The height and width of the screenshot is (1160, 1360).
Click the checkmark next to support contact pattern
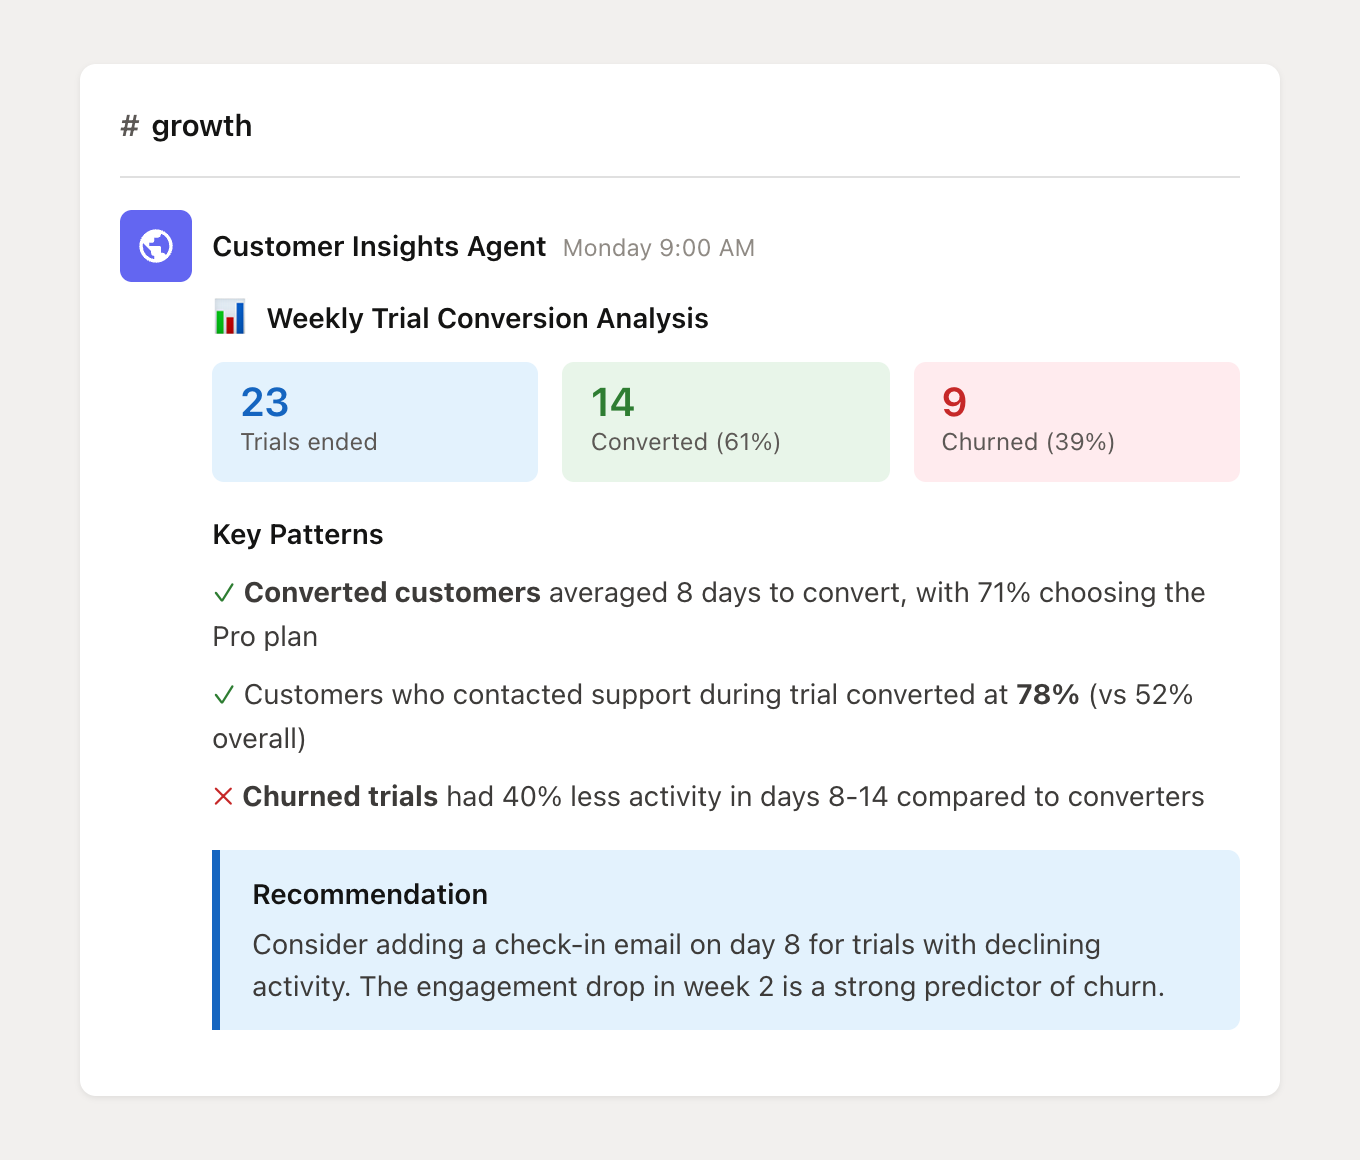(224, 694)
